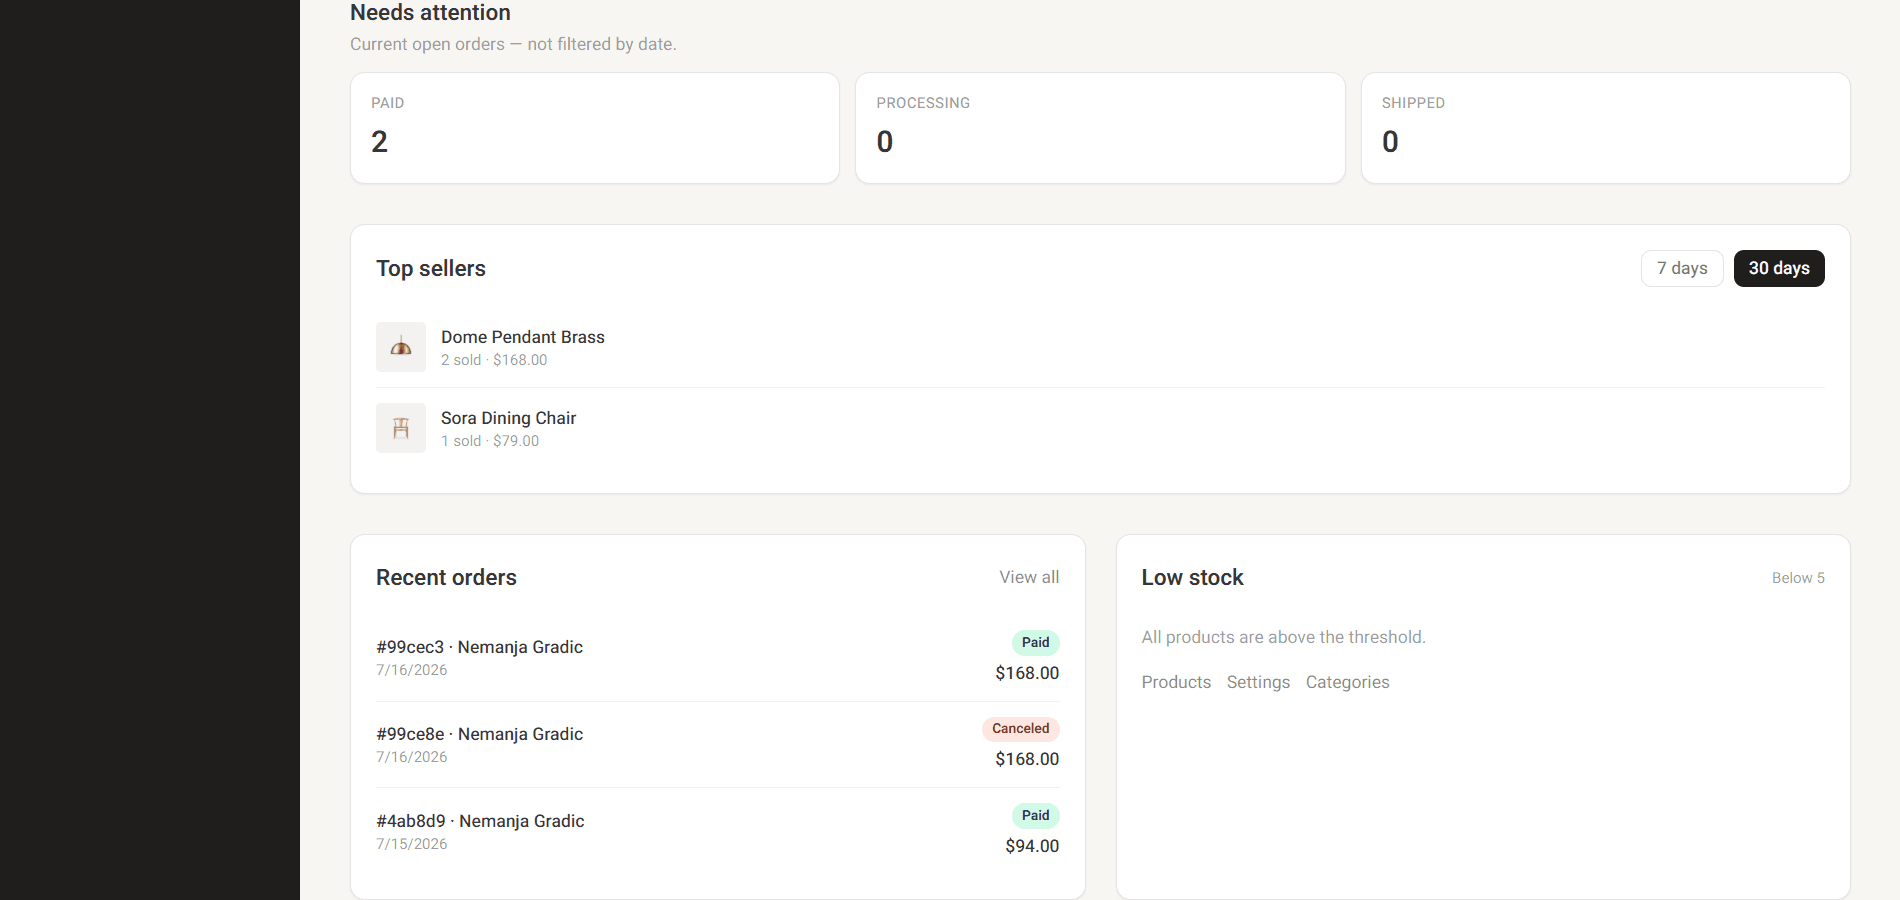Open View all recent orders
Viewport: 1900px width, 900px height.
click(x=1029, y=577)
